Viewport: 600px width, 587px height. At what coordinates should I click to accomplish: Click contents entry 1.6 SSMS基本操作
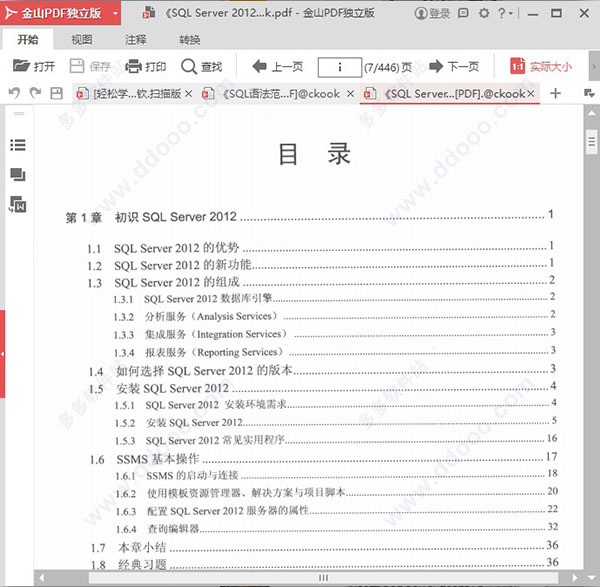(323, 458)
